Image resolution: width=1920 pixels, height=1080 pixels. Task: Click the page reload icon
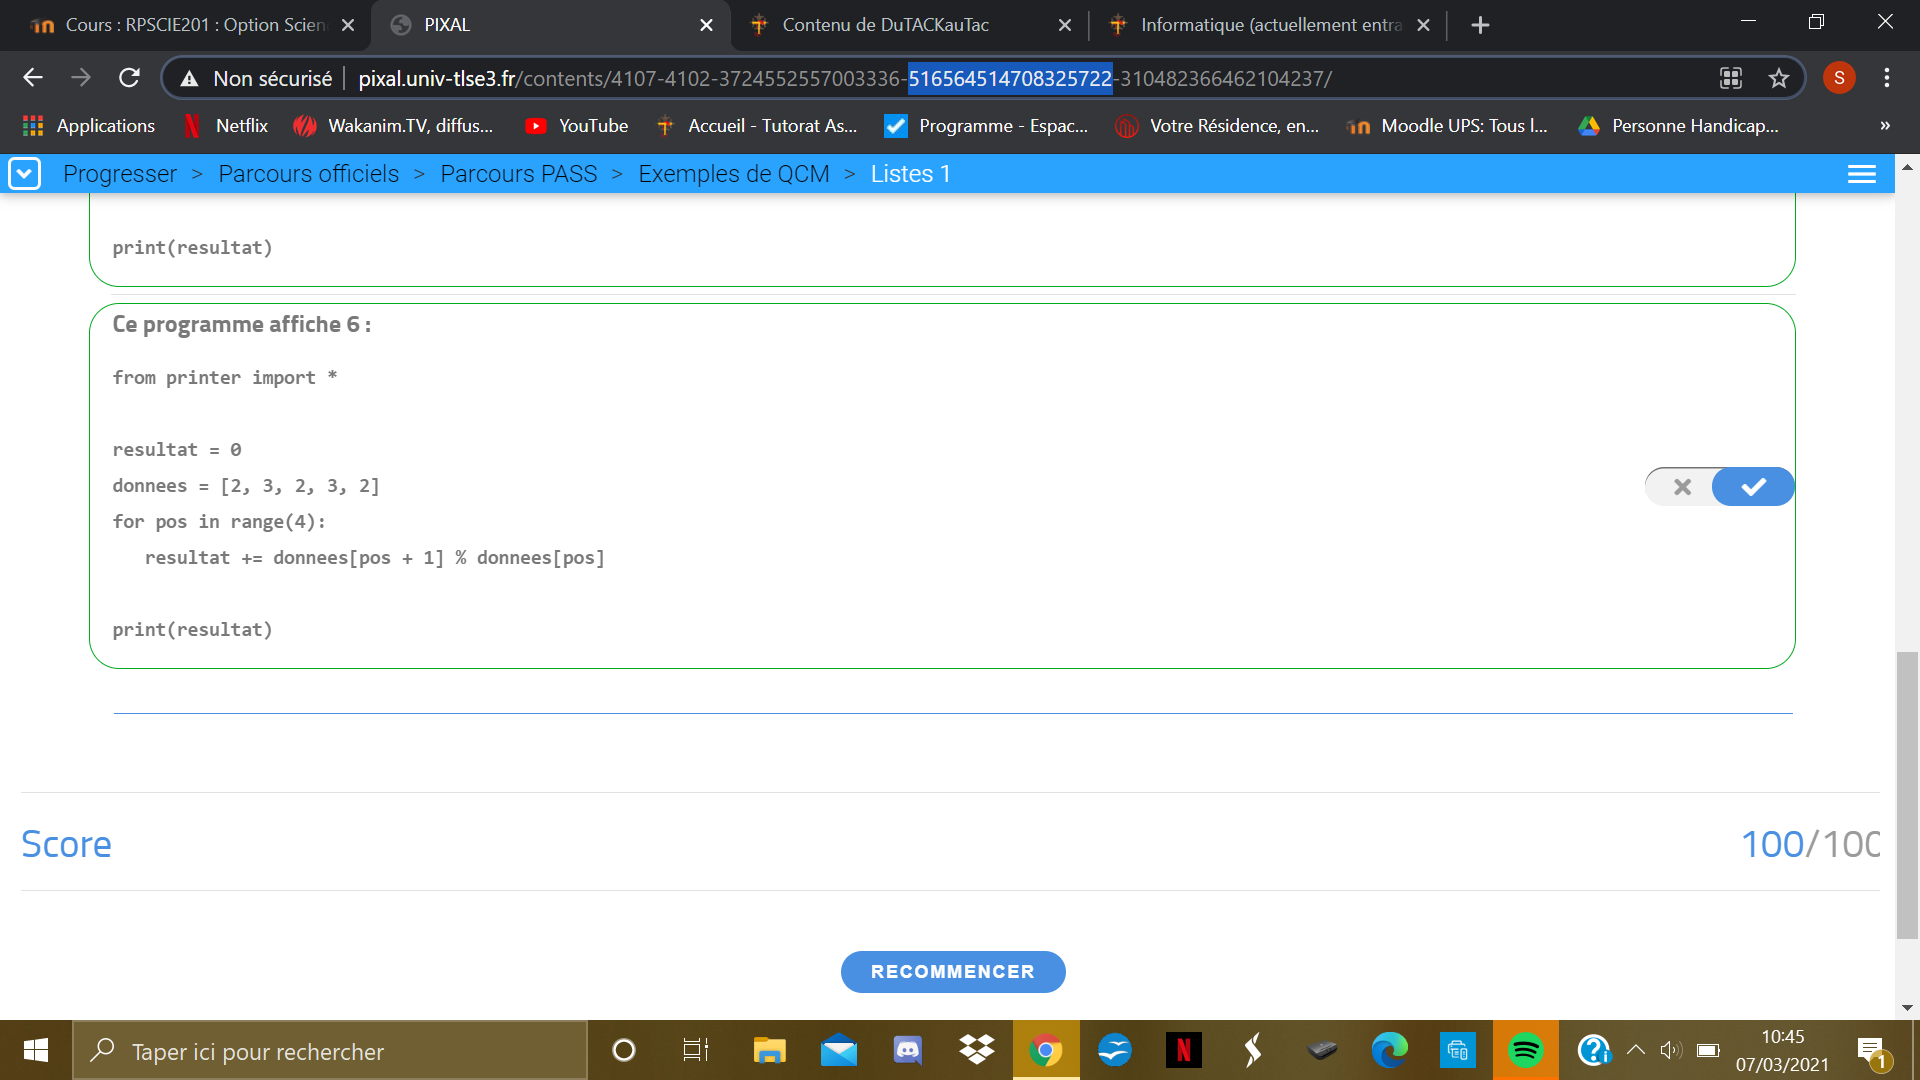pos(129,78)
